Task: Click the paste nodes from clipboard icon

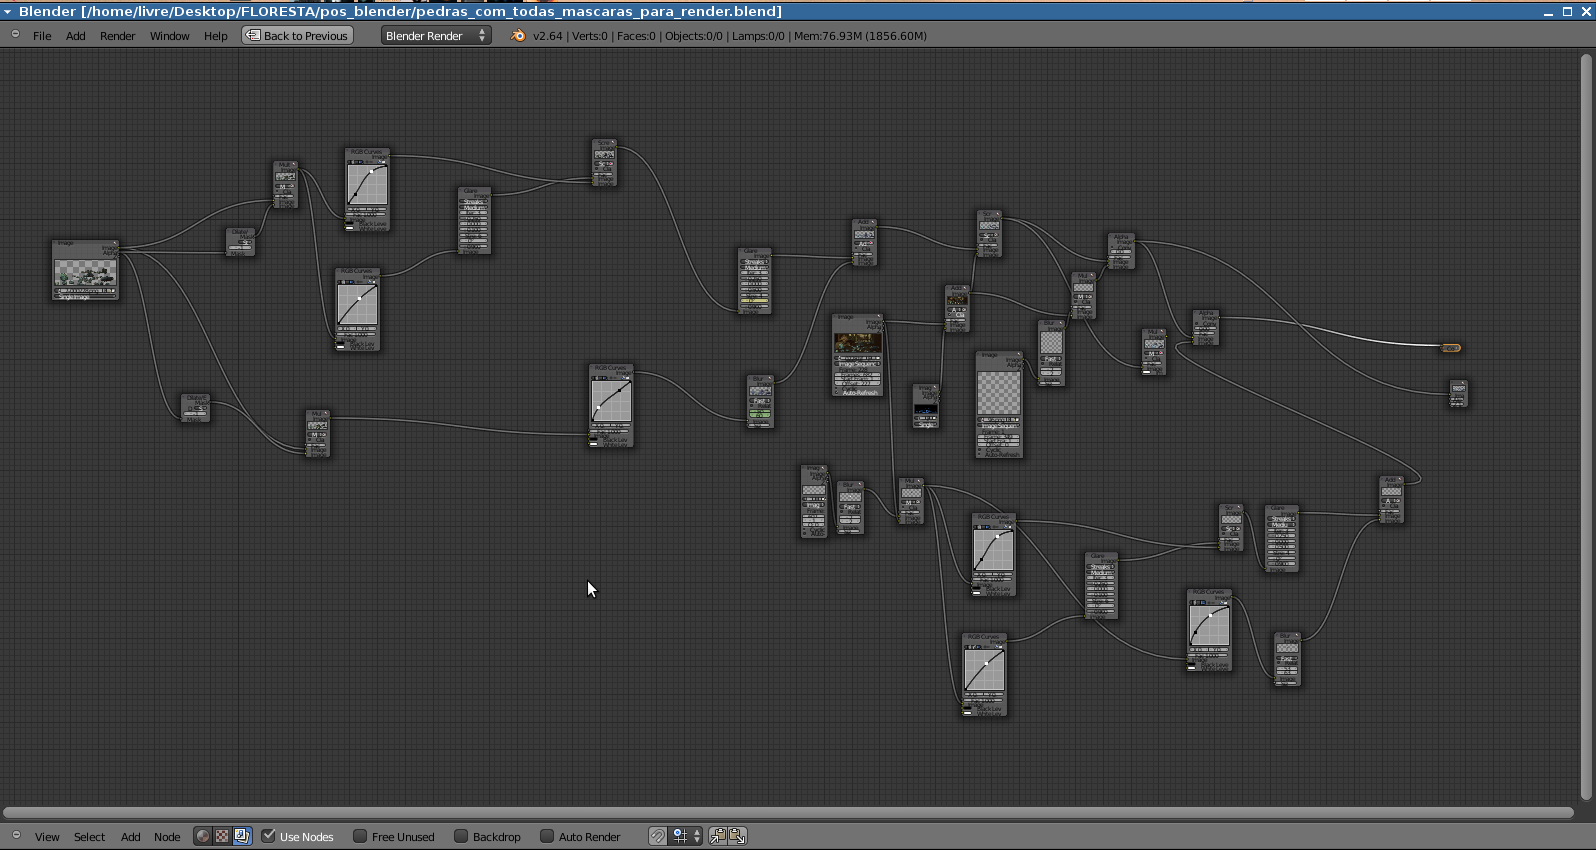Action: [x=737, y=836]
